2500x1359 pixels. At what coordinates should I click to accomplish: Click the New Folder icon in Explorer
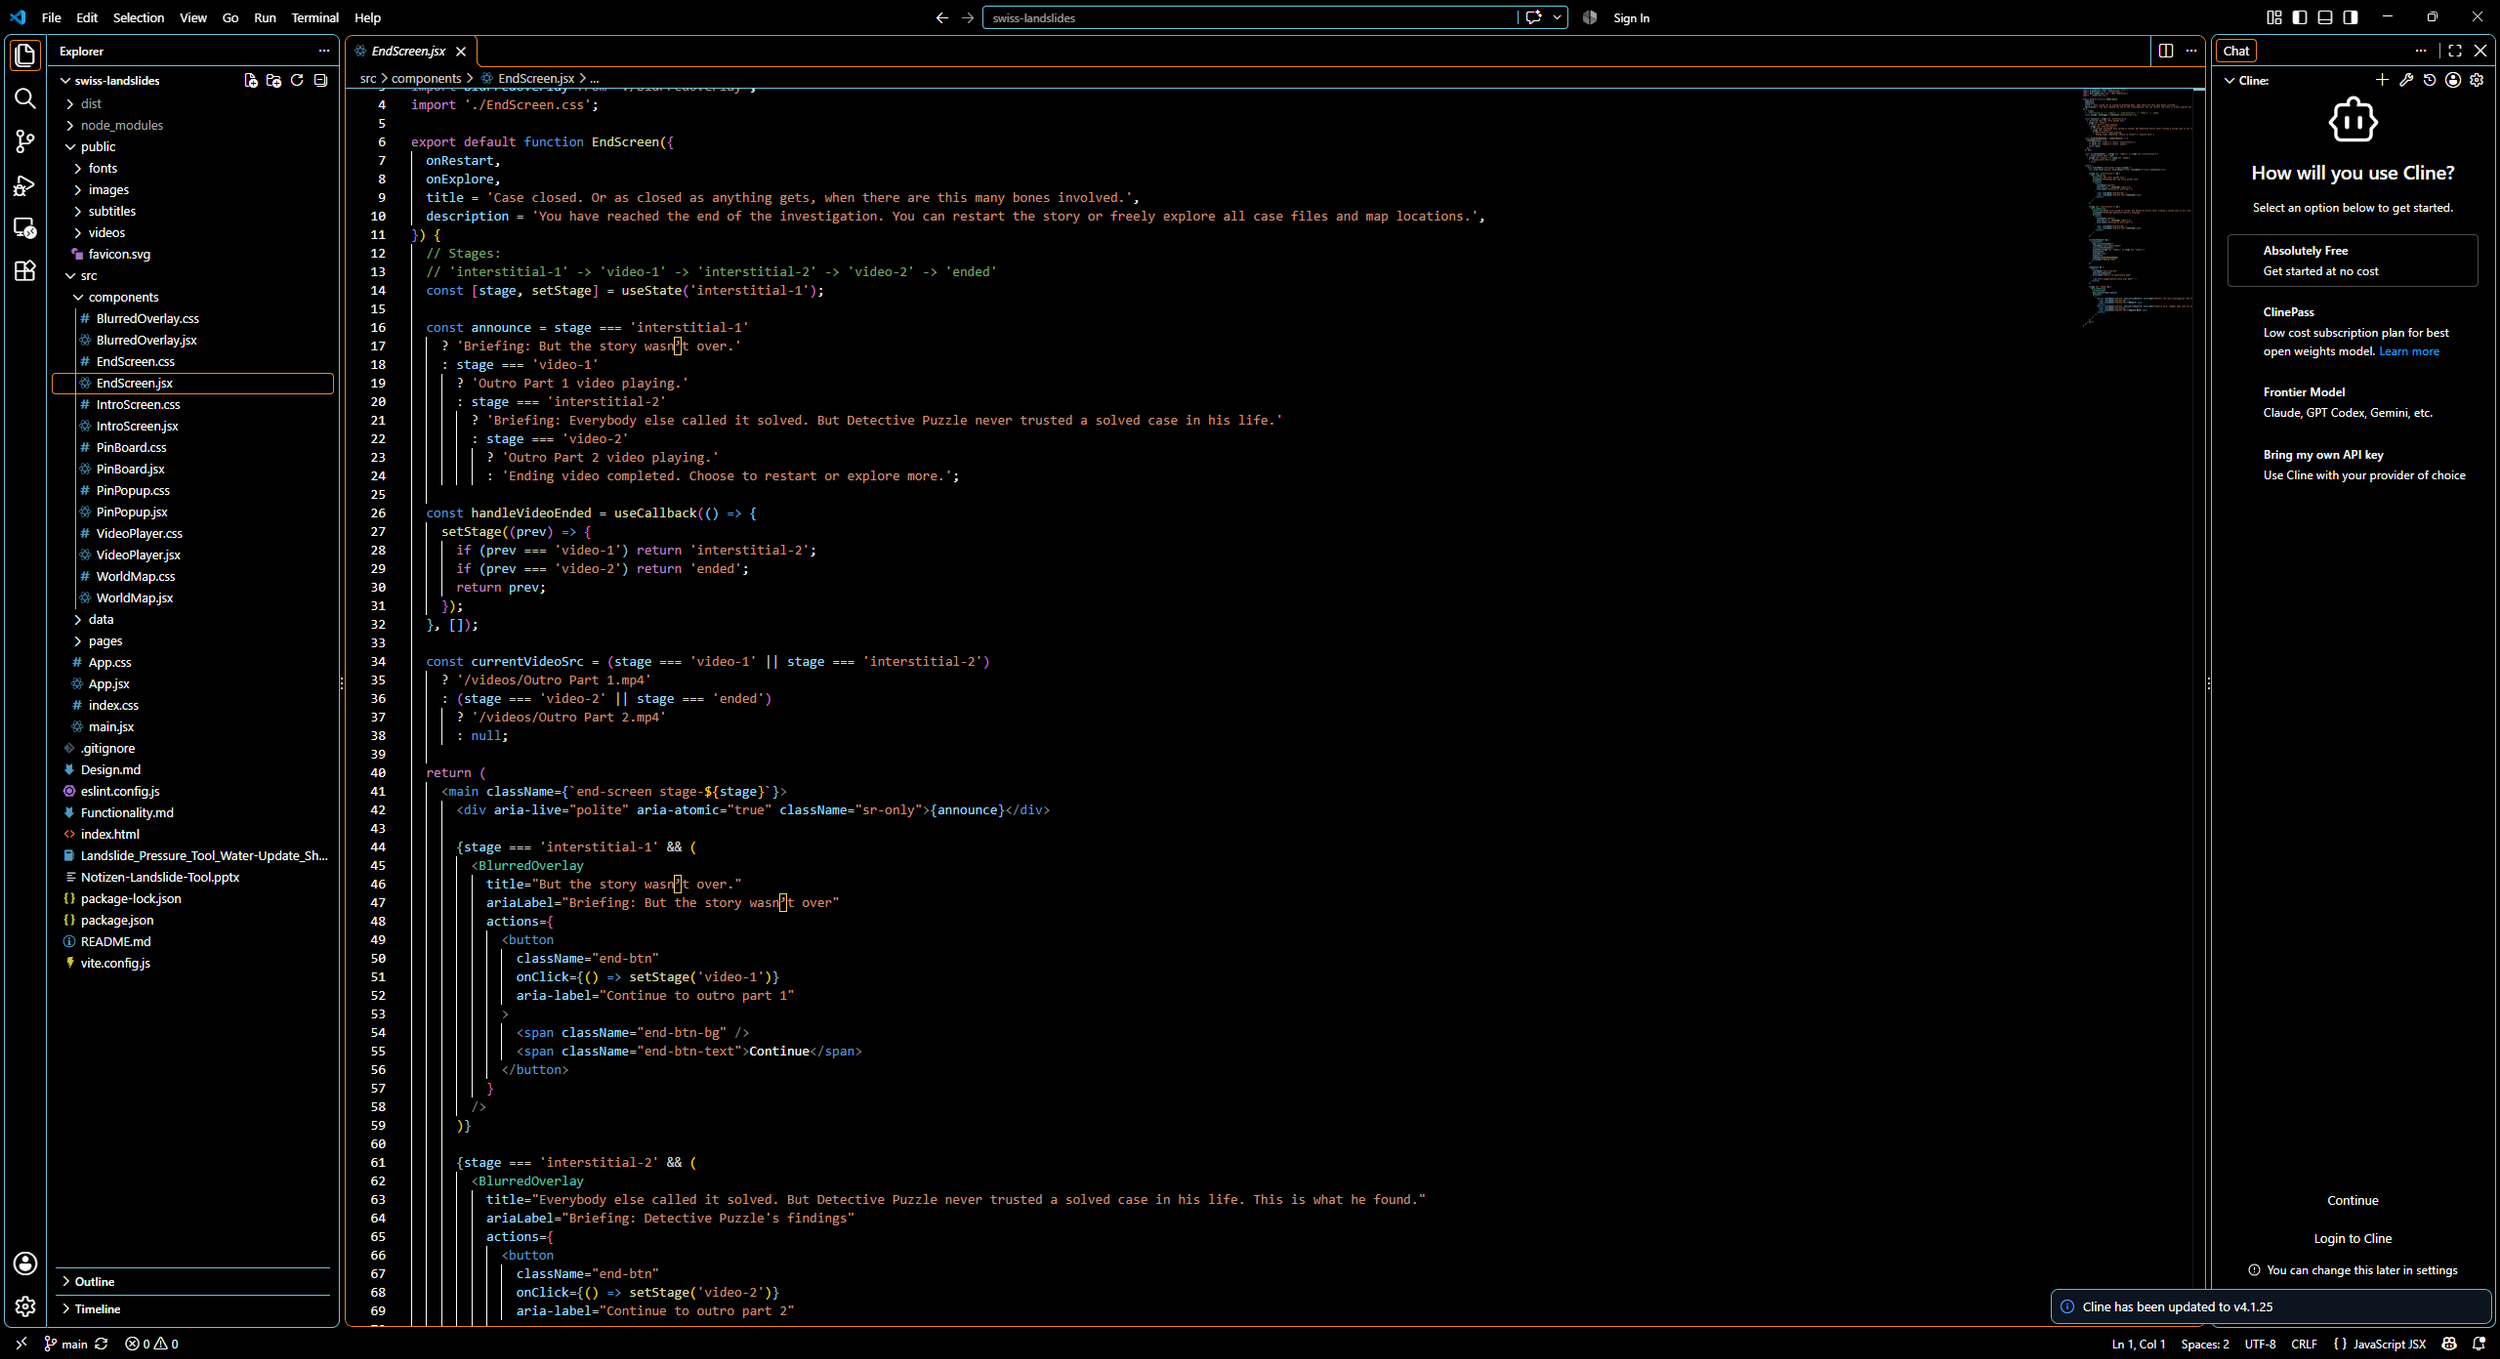[x=273, y=80]
